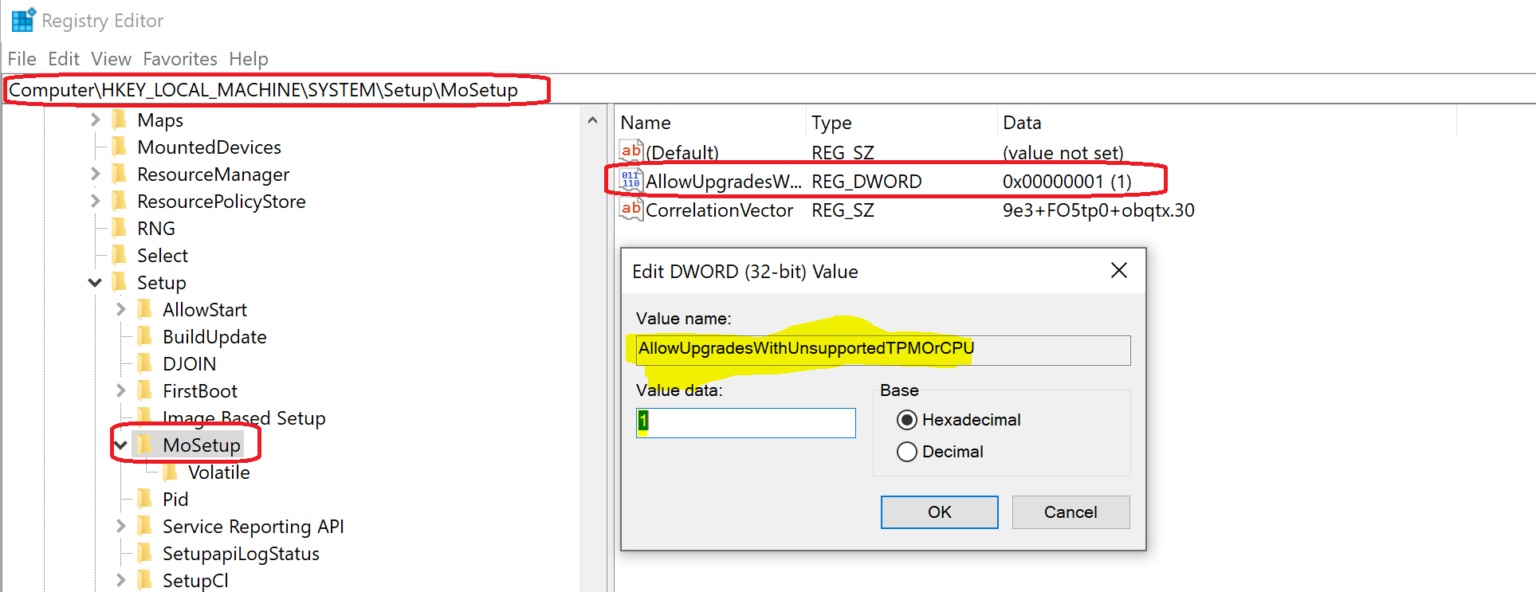Click the ResourcePolicyStore folder icon

119,201
